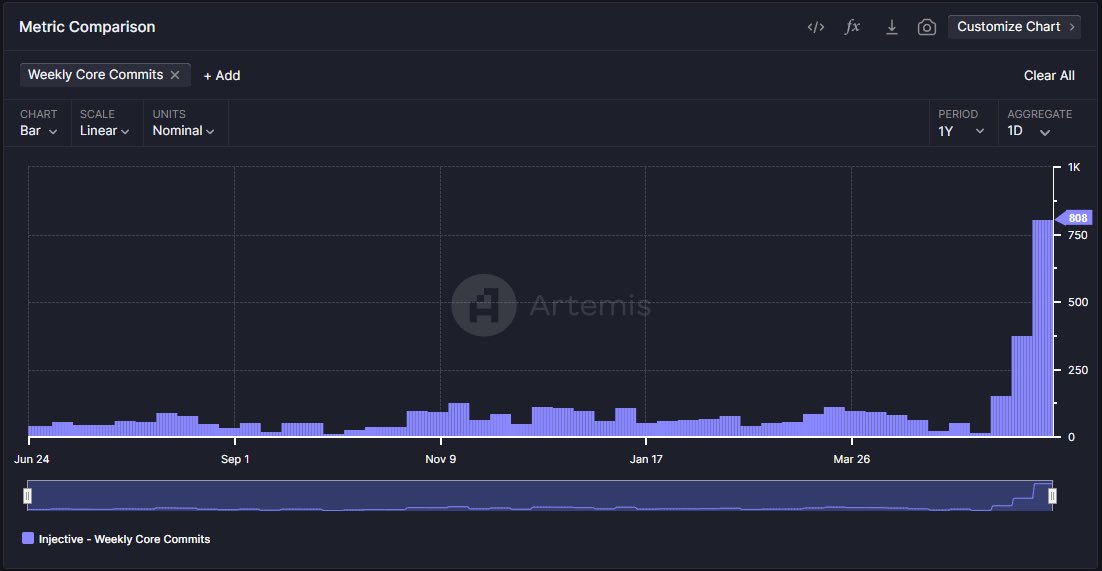Open the embed code icon

[x=815, y=27]
